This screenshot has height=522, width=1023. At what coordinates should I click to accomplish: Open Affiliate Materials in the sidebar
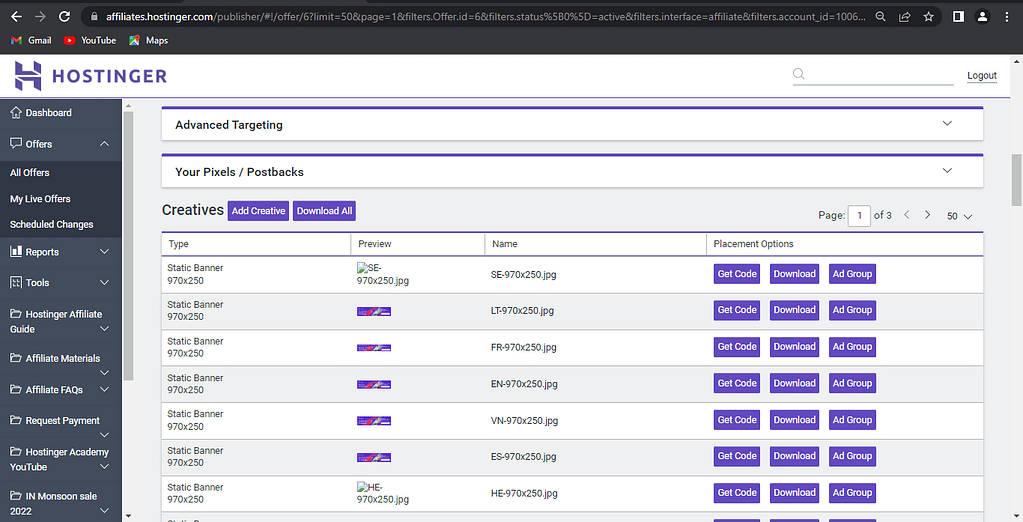coord(63,358)
